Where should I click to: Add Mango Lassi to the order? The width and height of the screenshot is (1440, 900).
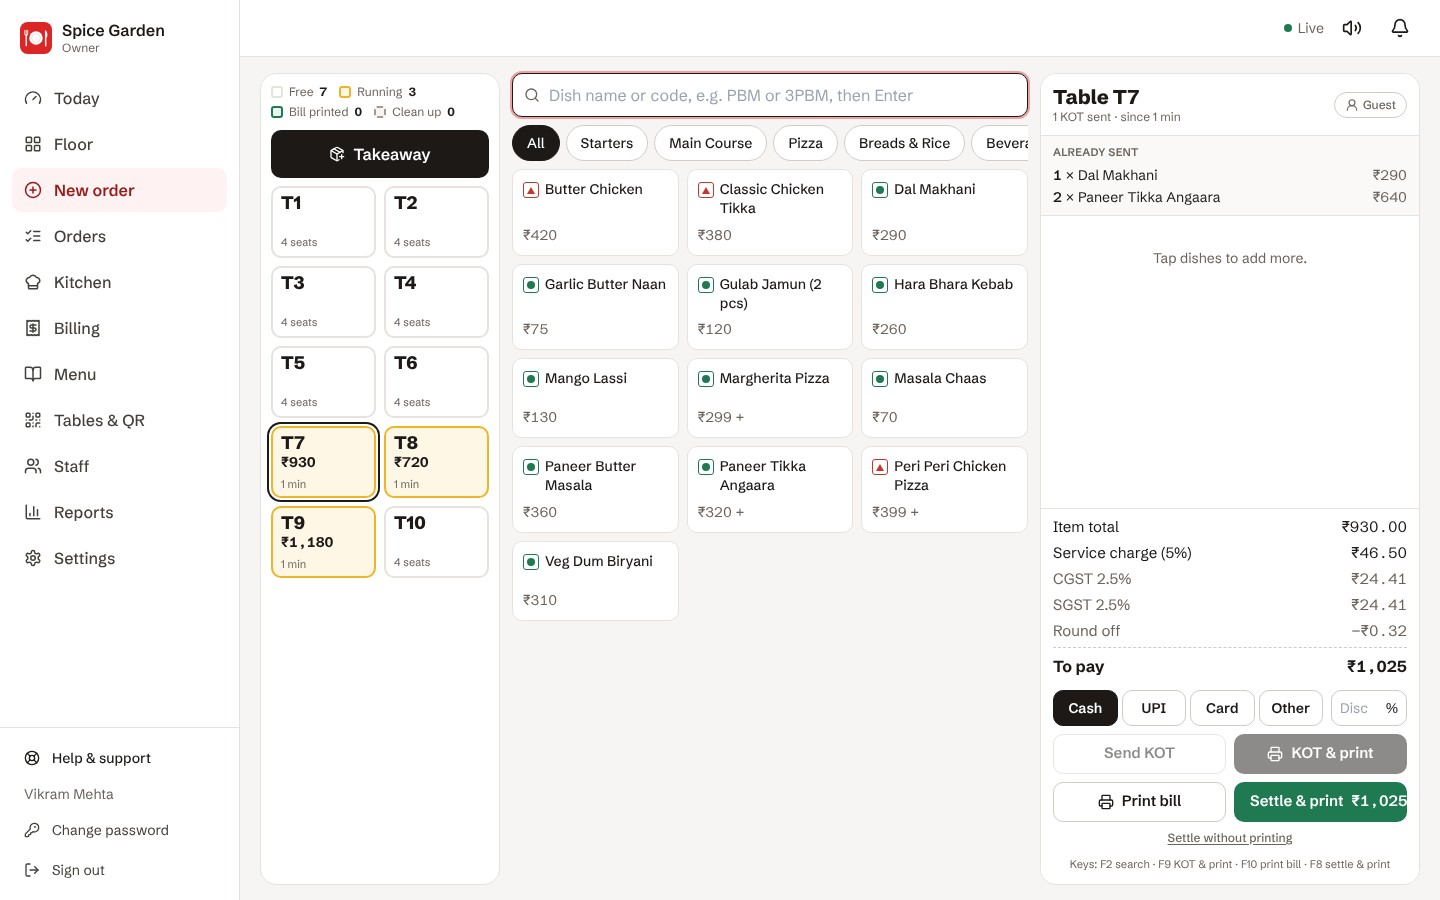(x=595, y=397)
